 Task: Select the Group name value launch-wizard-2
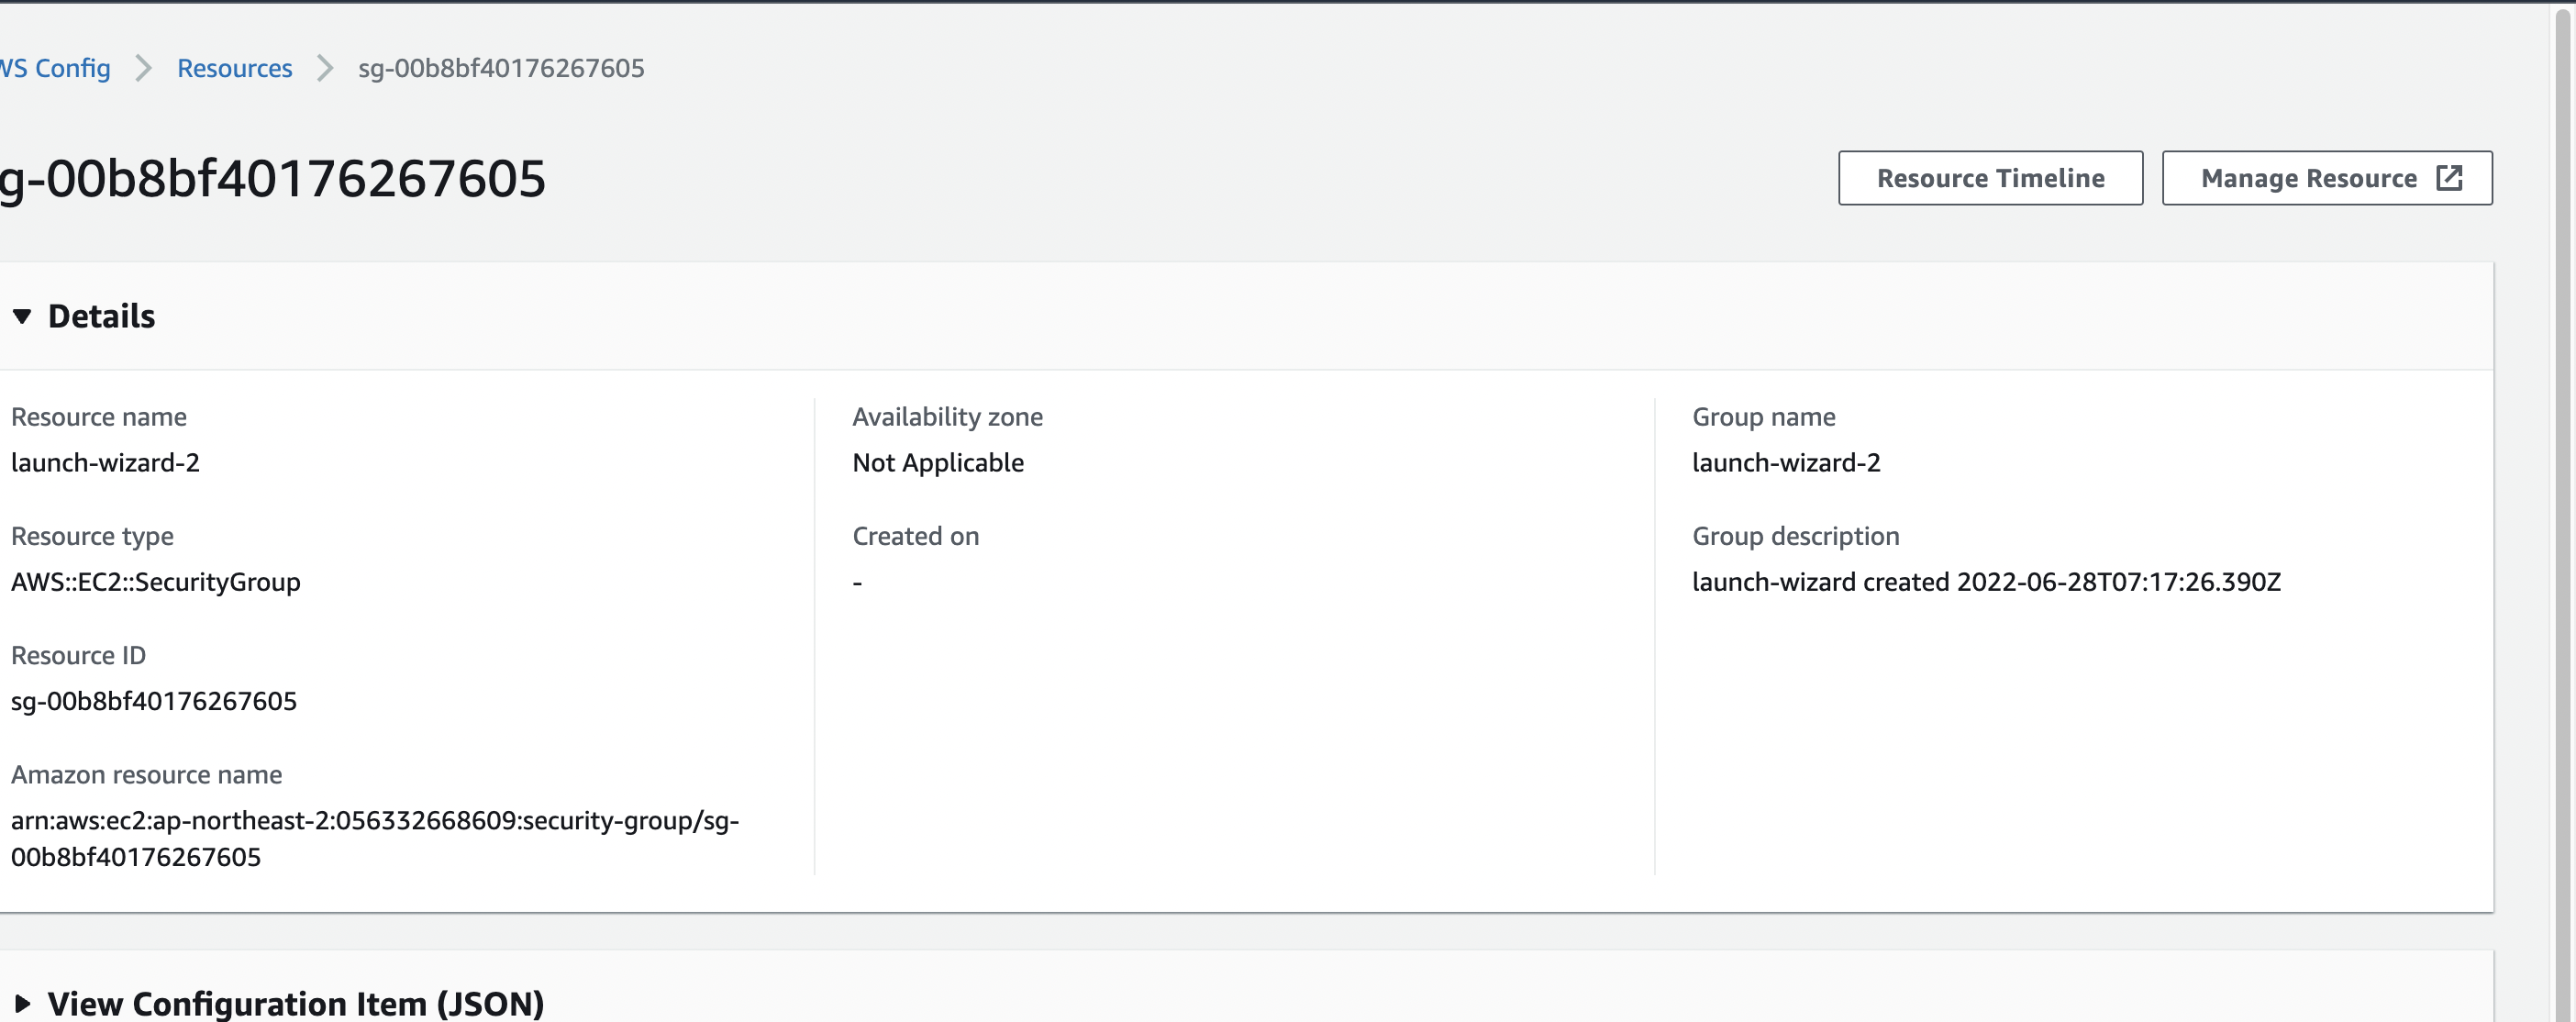(x=1786, y=462)
